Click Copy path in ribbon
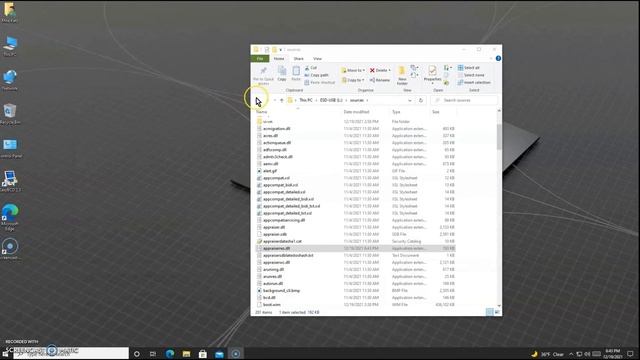 tap(317, 75)
